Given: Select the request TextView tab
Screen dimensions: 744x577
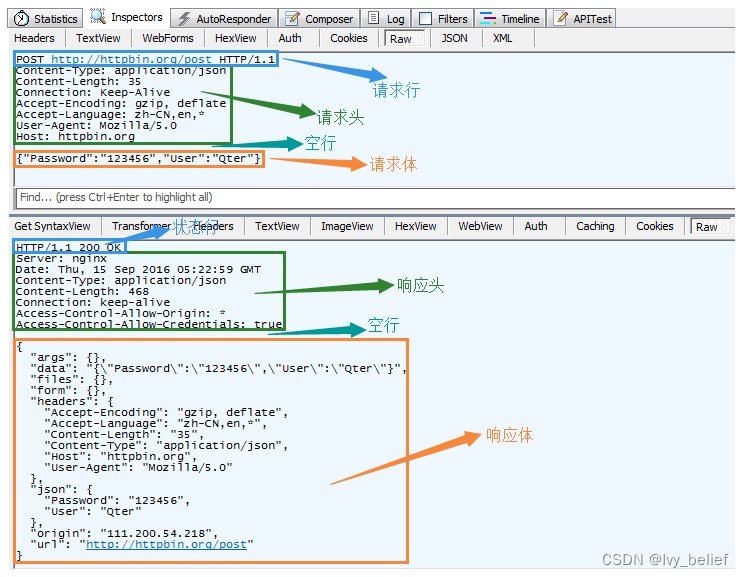Looking at the screenshot, I should pyautogui.click(x=98, y=38).
